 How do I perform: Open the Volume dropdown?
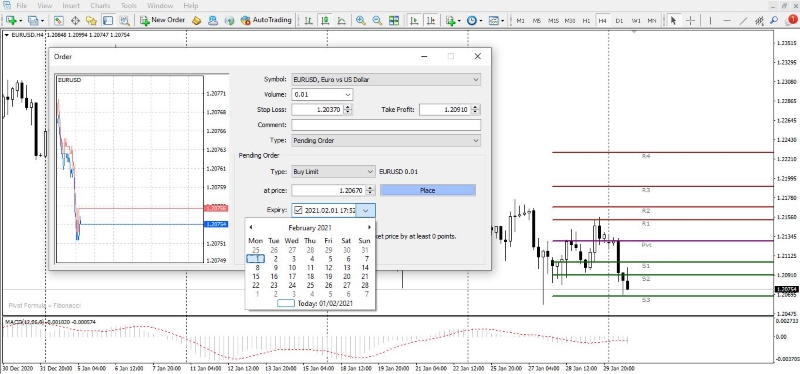(348, 94)
